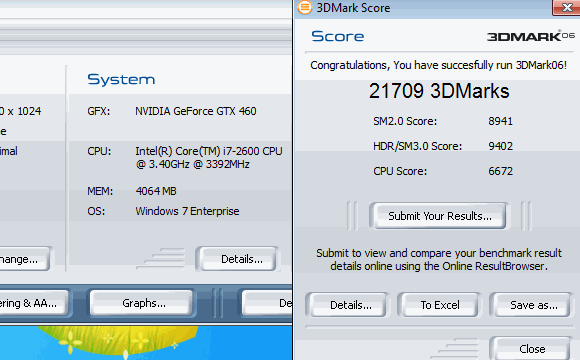The width and height of the screenshot is (580, 360).
Task: Click the CPU: label in System panel
Action: (99, 151)
